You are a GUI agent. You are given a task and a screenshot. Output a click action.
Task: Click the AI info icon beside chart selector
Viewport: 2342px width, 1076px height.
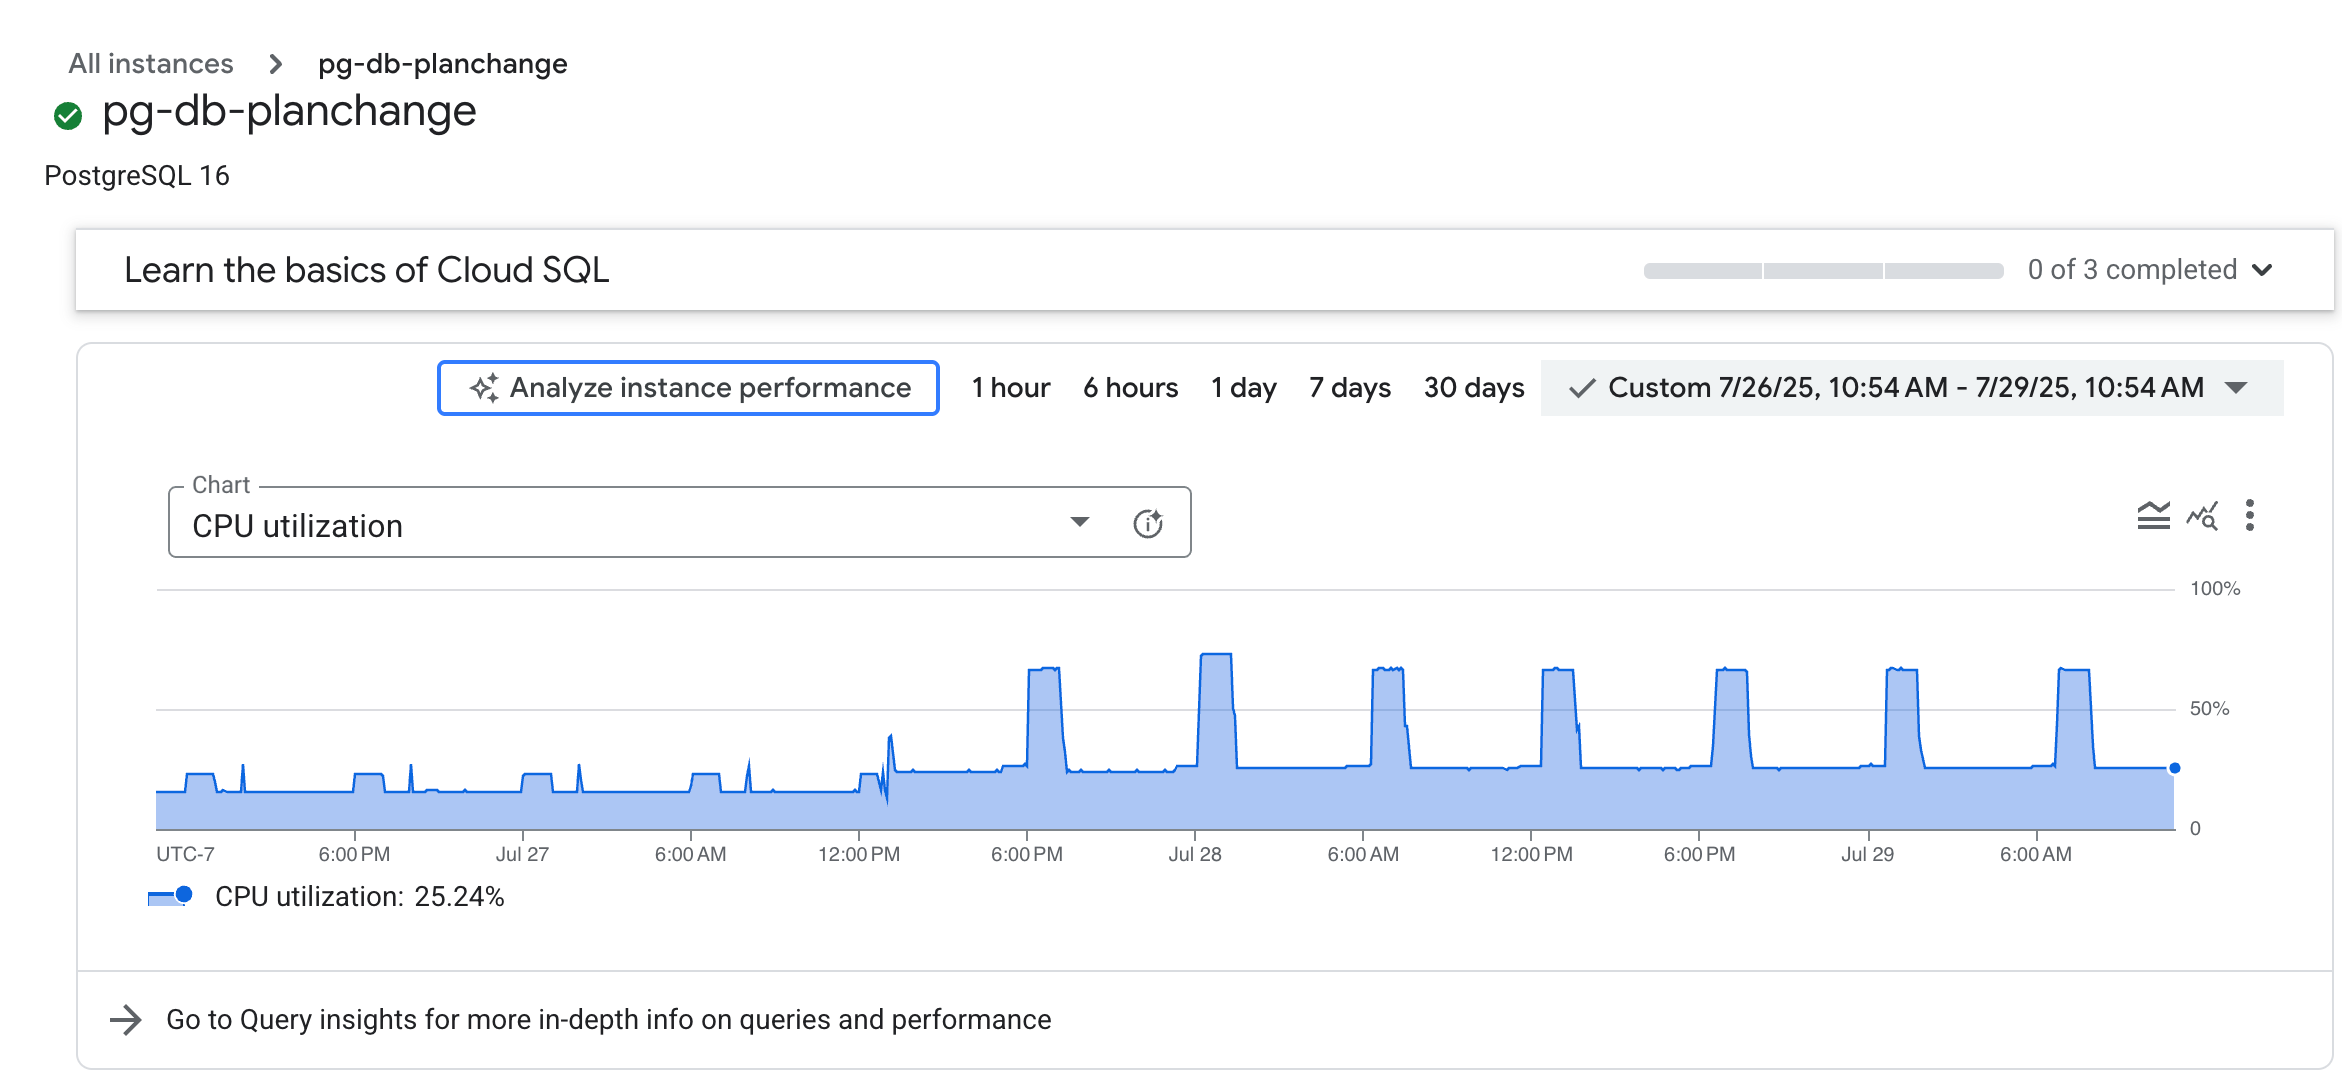pos(1149,522)
